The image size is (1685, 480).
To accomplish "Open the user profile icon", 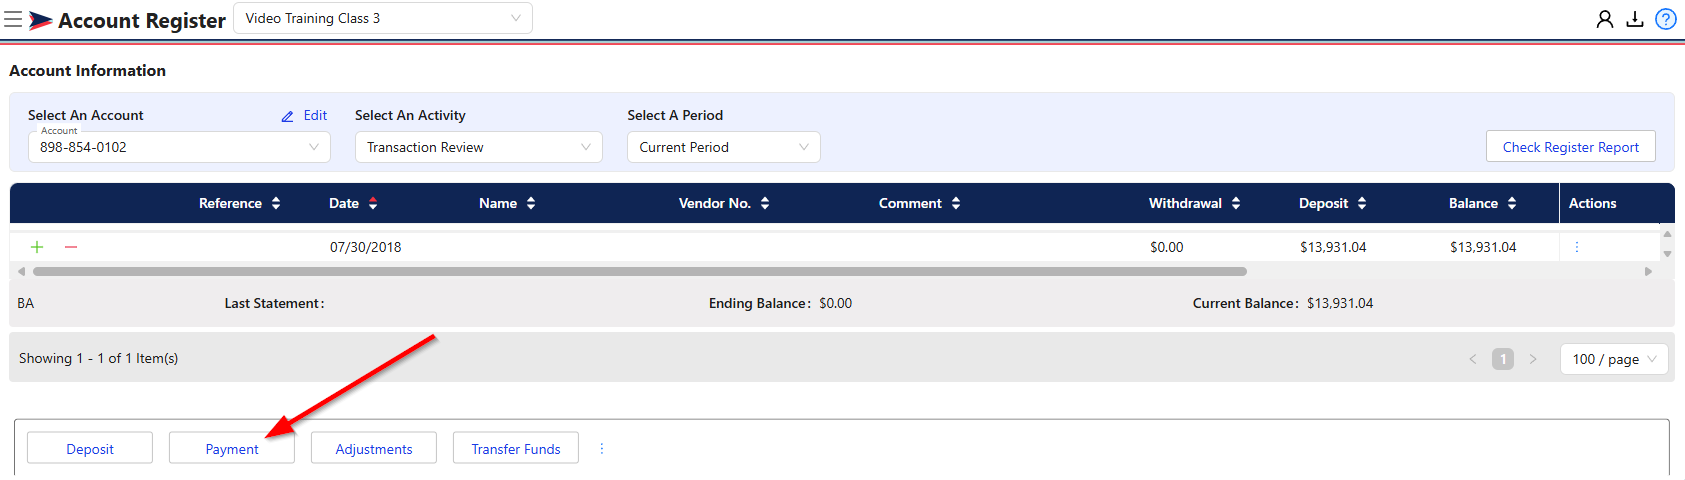I will tap(1605, 19).
